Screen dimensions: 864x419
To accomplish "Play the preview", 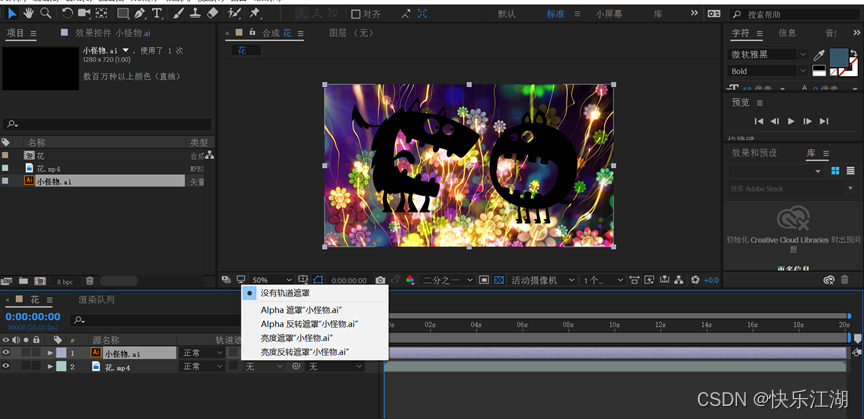I will tap(791, 121).
